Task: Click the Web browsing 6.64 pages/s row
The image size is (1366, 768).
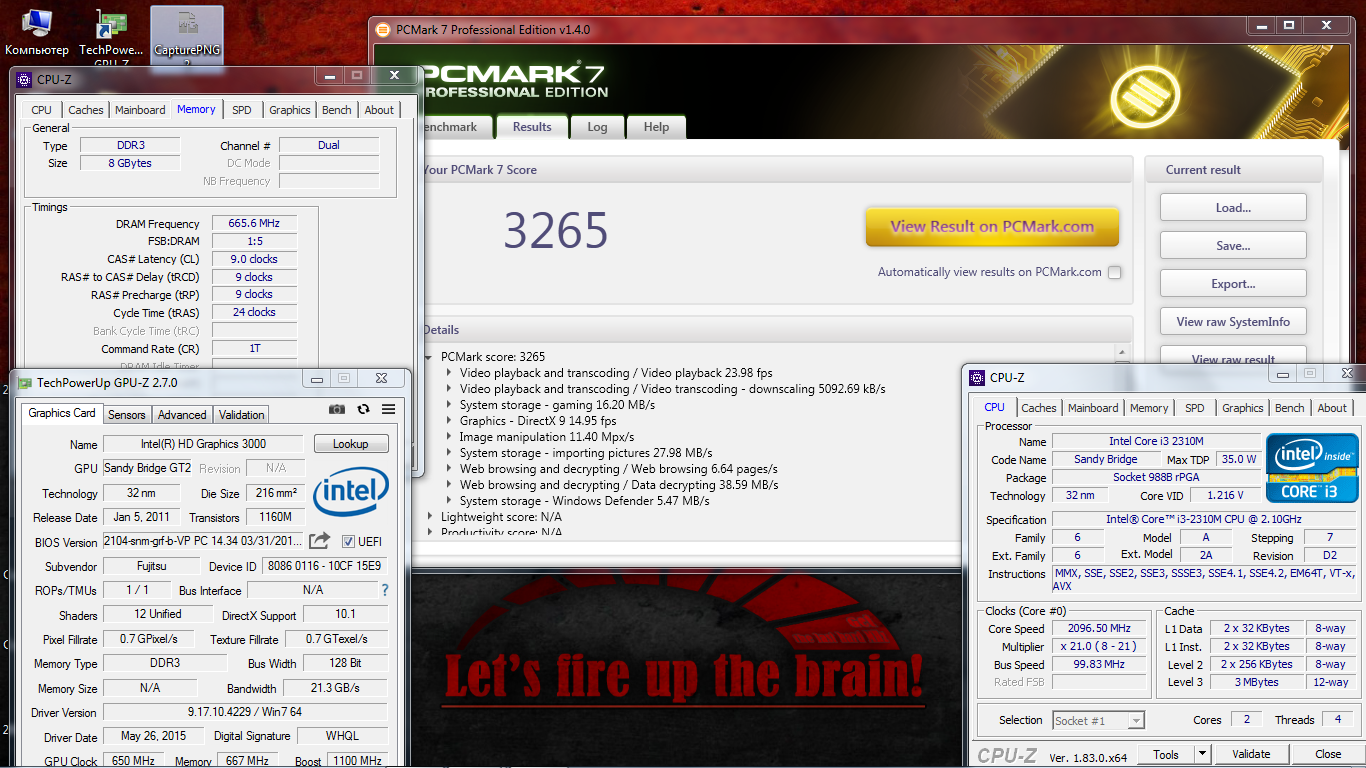Action: pyautogui.click(x=618, y=469)
